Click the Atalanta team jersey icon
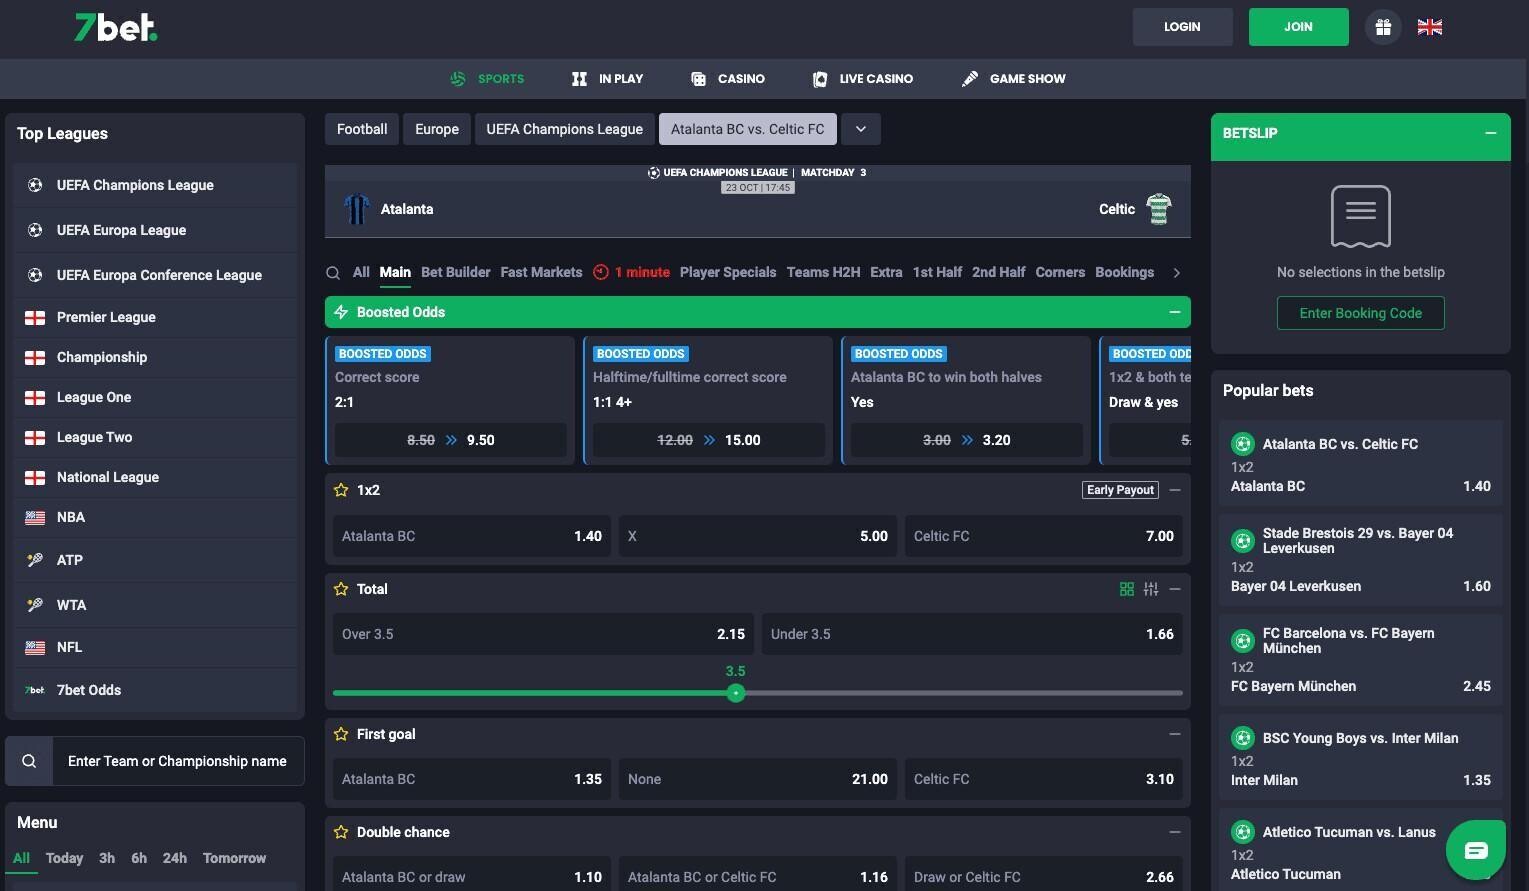 (x=356, y=209)
